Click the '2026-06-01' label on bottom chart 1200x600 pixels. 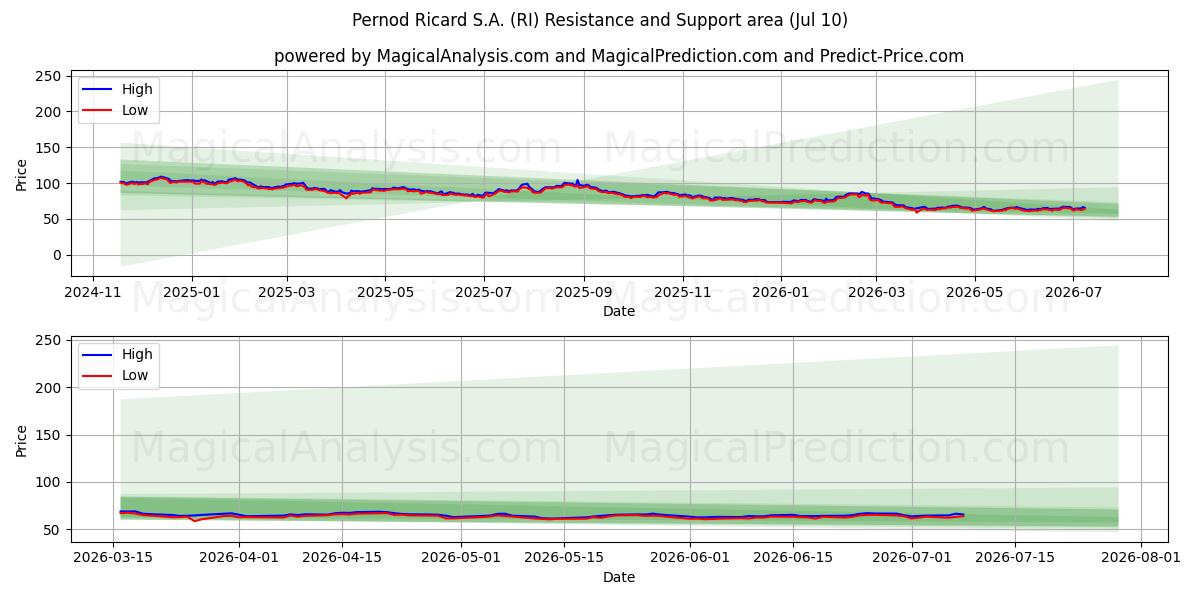691,558
